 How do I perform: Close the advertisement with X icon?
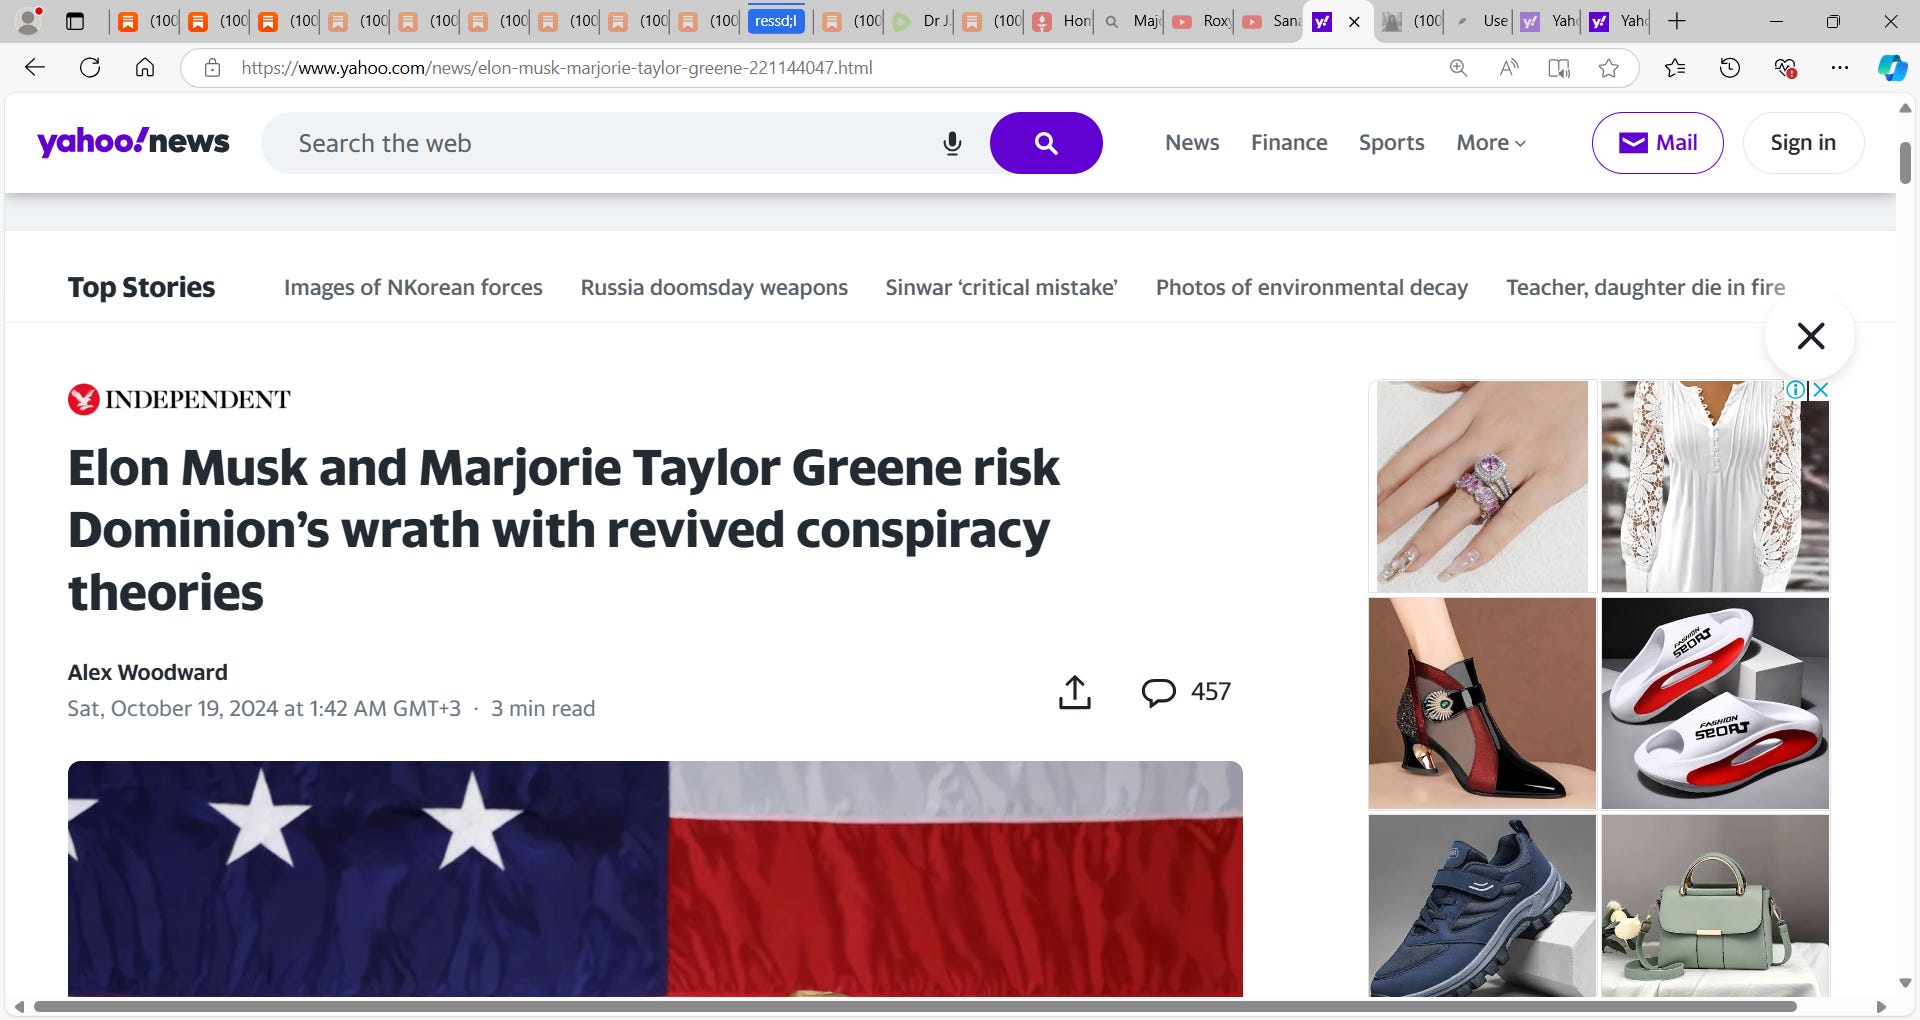1821,390
